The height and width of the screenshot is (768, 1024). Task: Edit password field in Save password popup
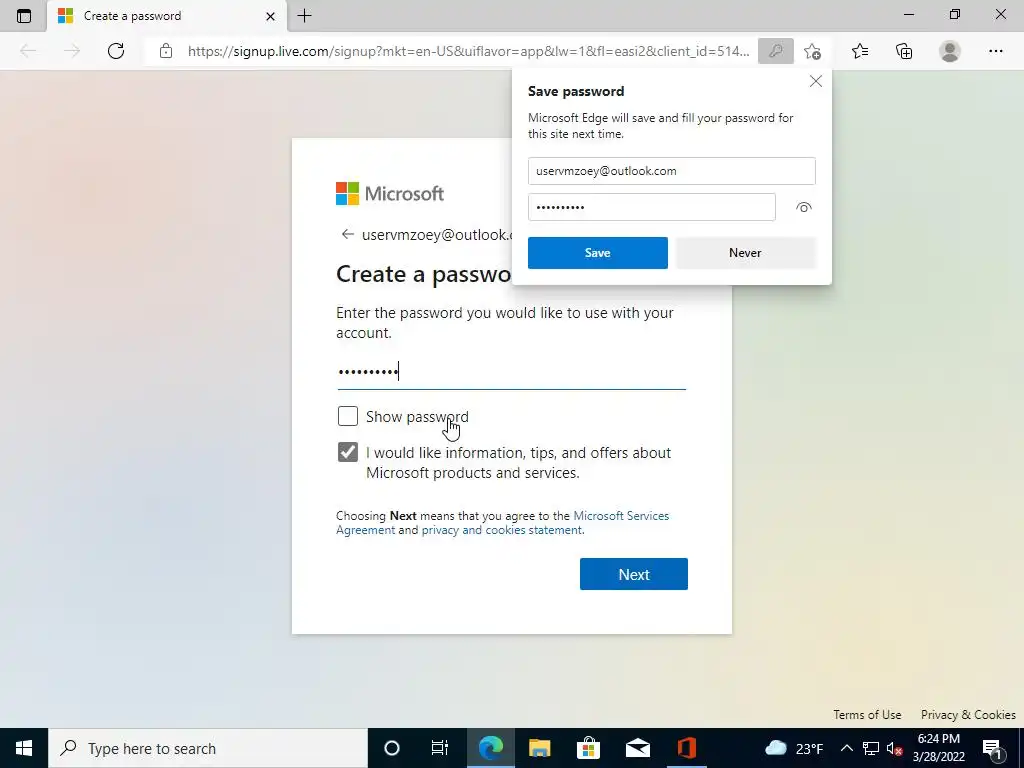click(652, 207)
